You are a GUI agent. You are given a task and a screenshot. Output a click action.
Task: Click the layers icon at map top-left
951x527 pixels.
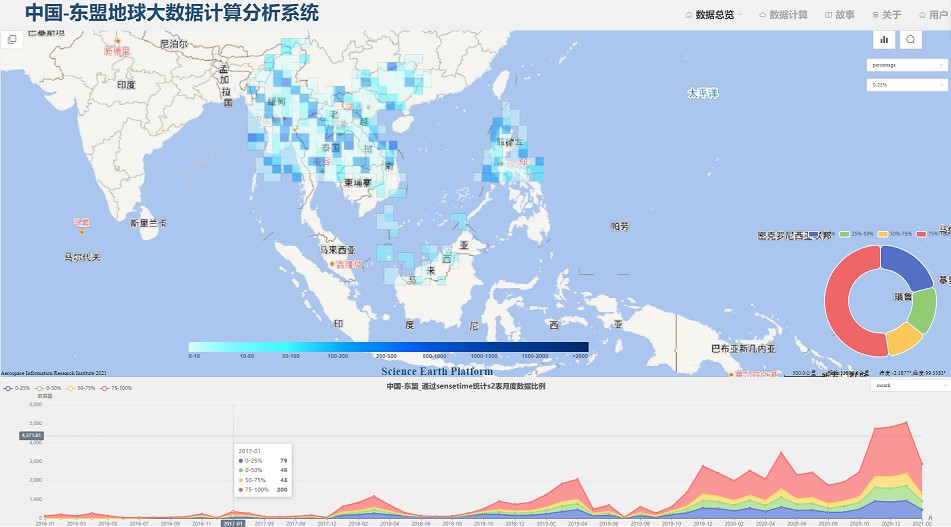coord(12,40)
